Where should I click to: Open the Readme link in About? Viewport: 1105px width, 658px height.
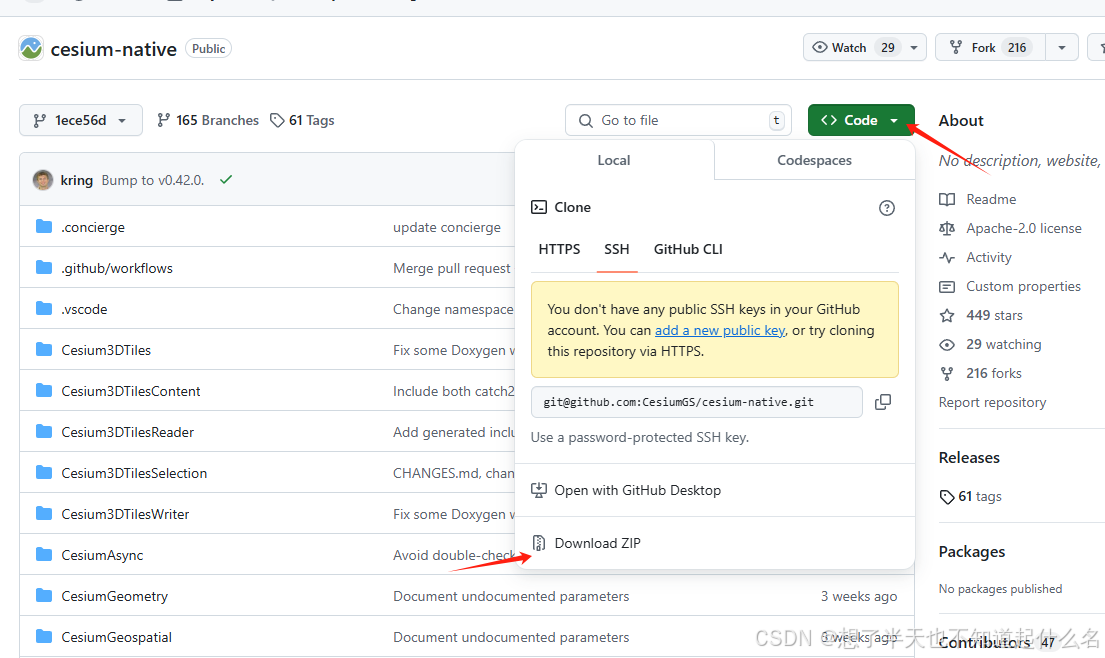(991, 199)
